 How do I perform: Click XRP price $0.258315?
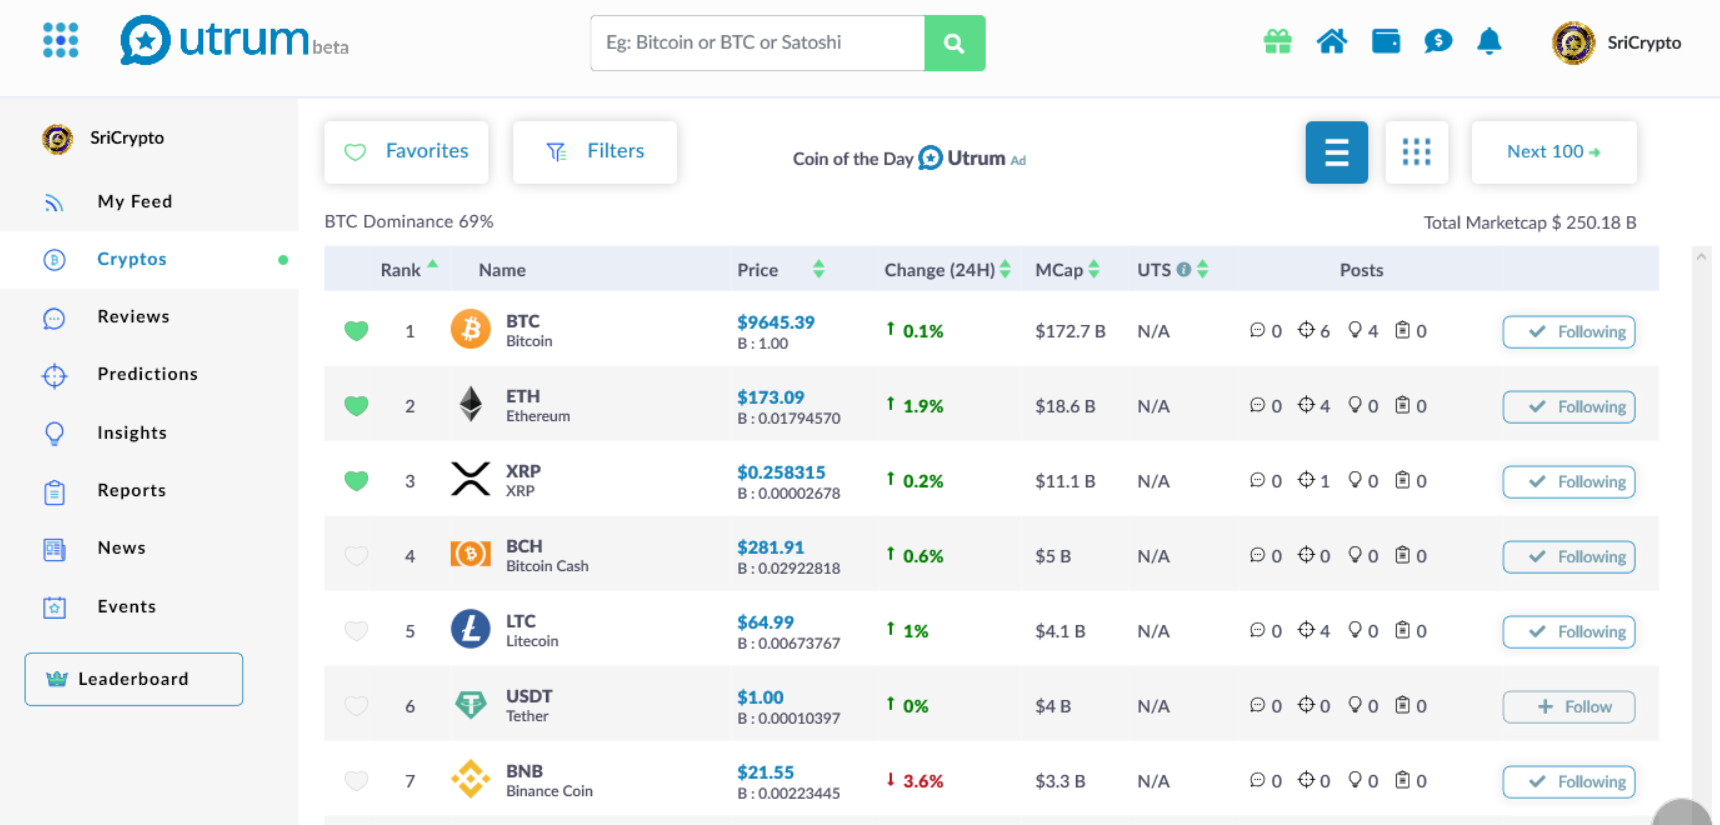[x=781, y=472]
